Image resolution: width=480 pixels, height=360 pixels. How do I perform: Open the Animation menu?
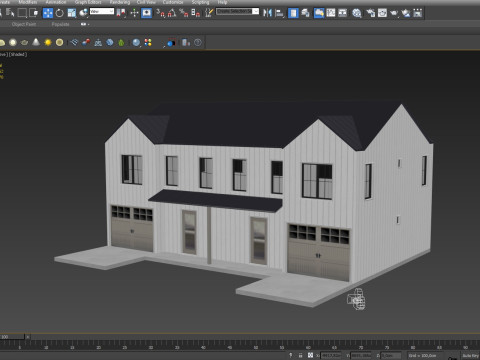point(56,2)
